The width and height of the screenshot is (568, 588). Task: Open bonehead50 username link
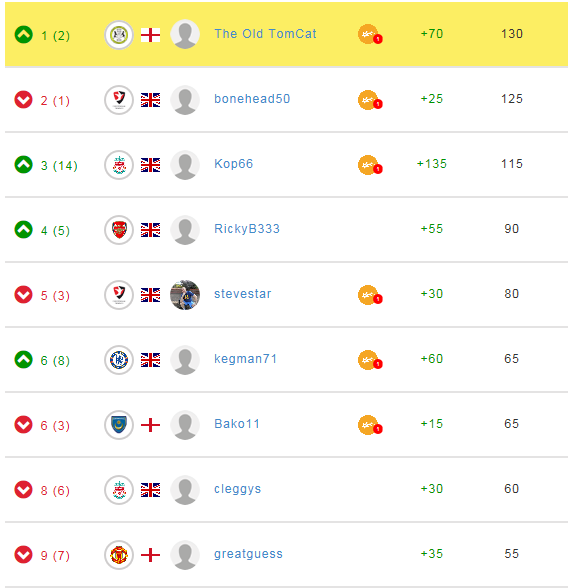pos(252,99)
